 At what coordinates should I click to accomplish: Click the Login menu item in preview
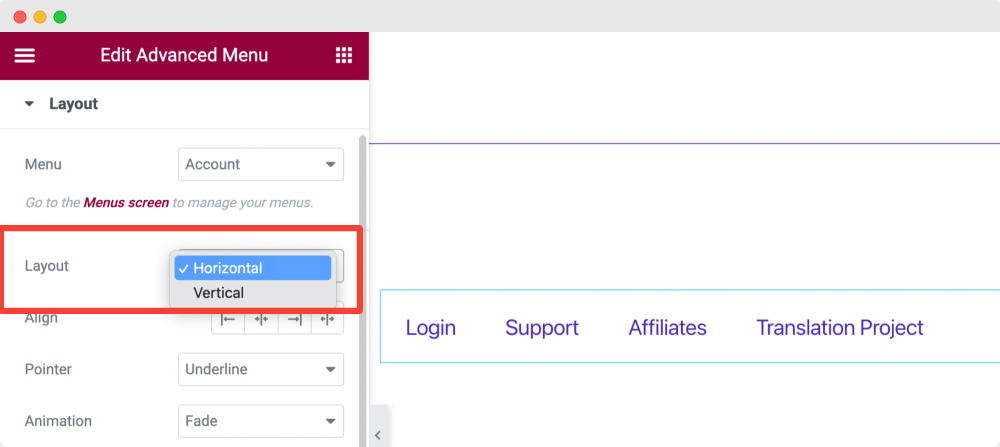431,328
